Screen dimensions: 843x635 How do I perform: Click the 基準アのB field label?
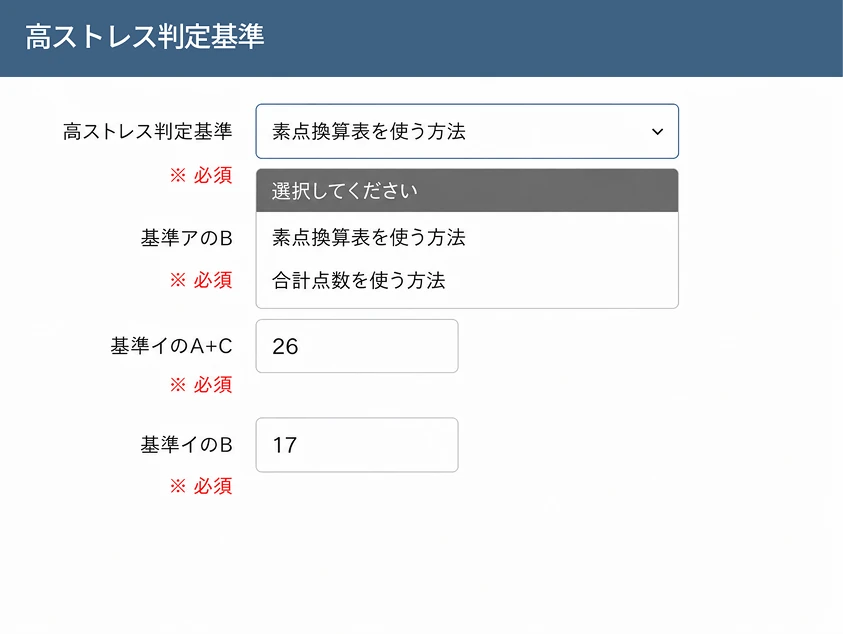[187, 238]
